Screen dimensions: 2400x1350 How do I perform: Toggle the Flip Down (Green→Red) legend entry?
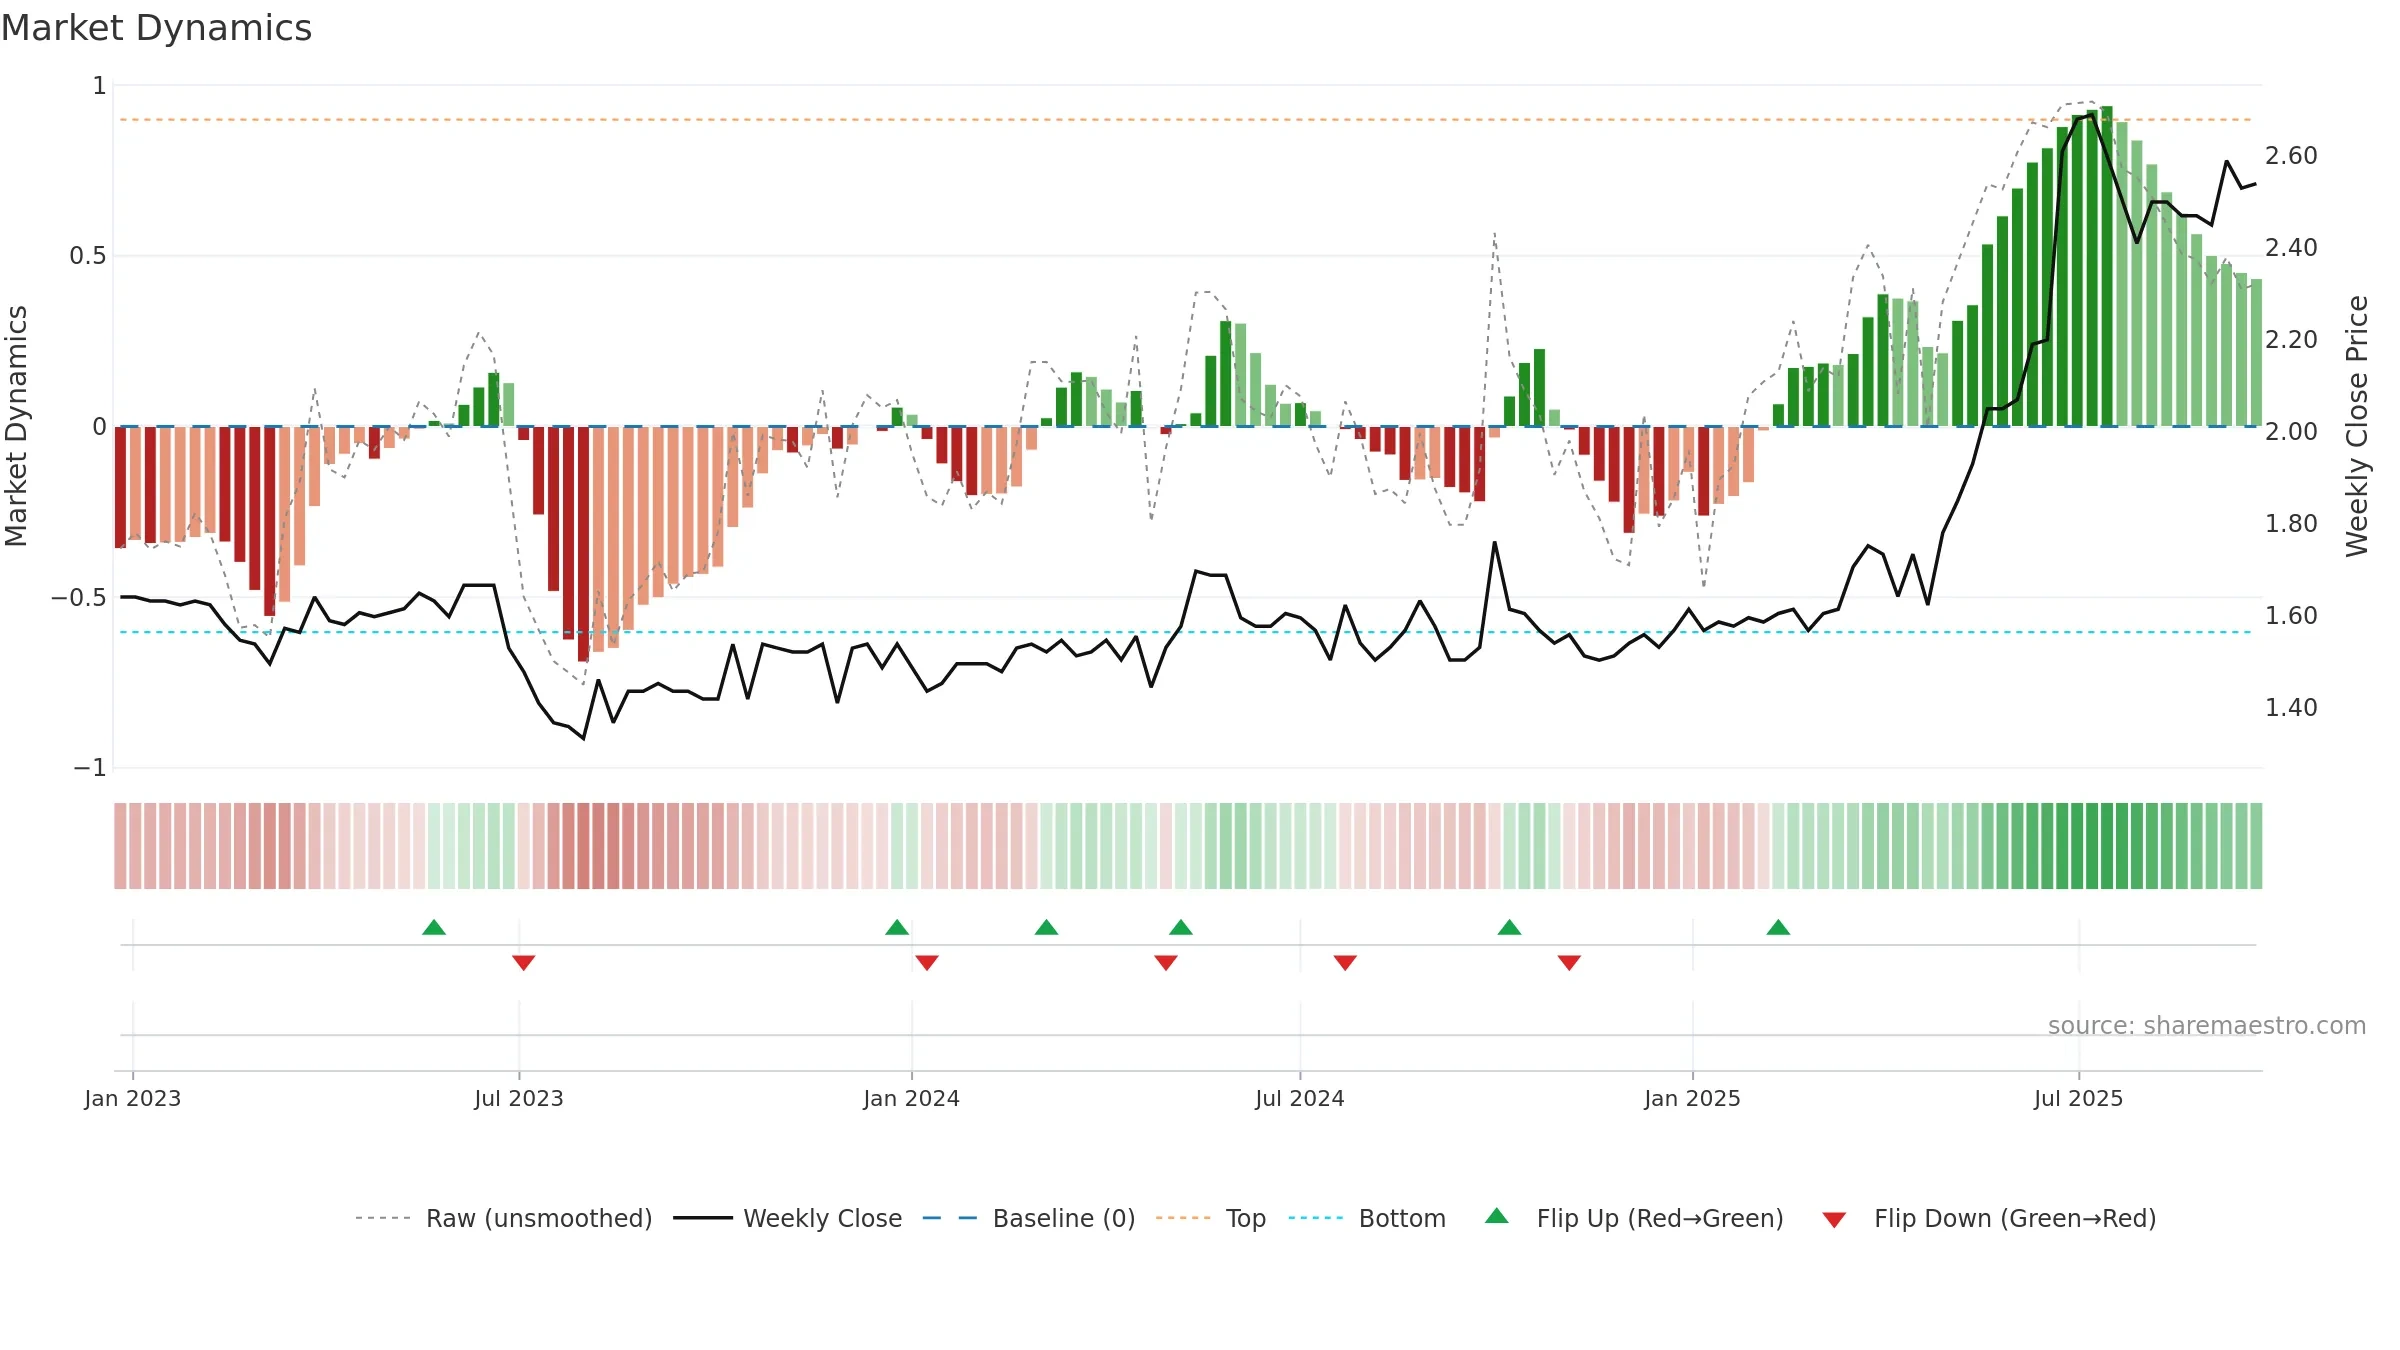pyautogui.click(x=1988, y=1218)
